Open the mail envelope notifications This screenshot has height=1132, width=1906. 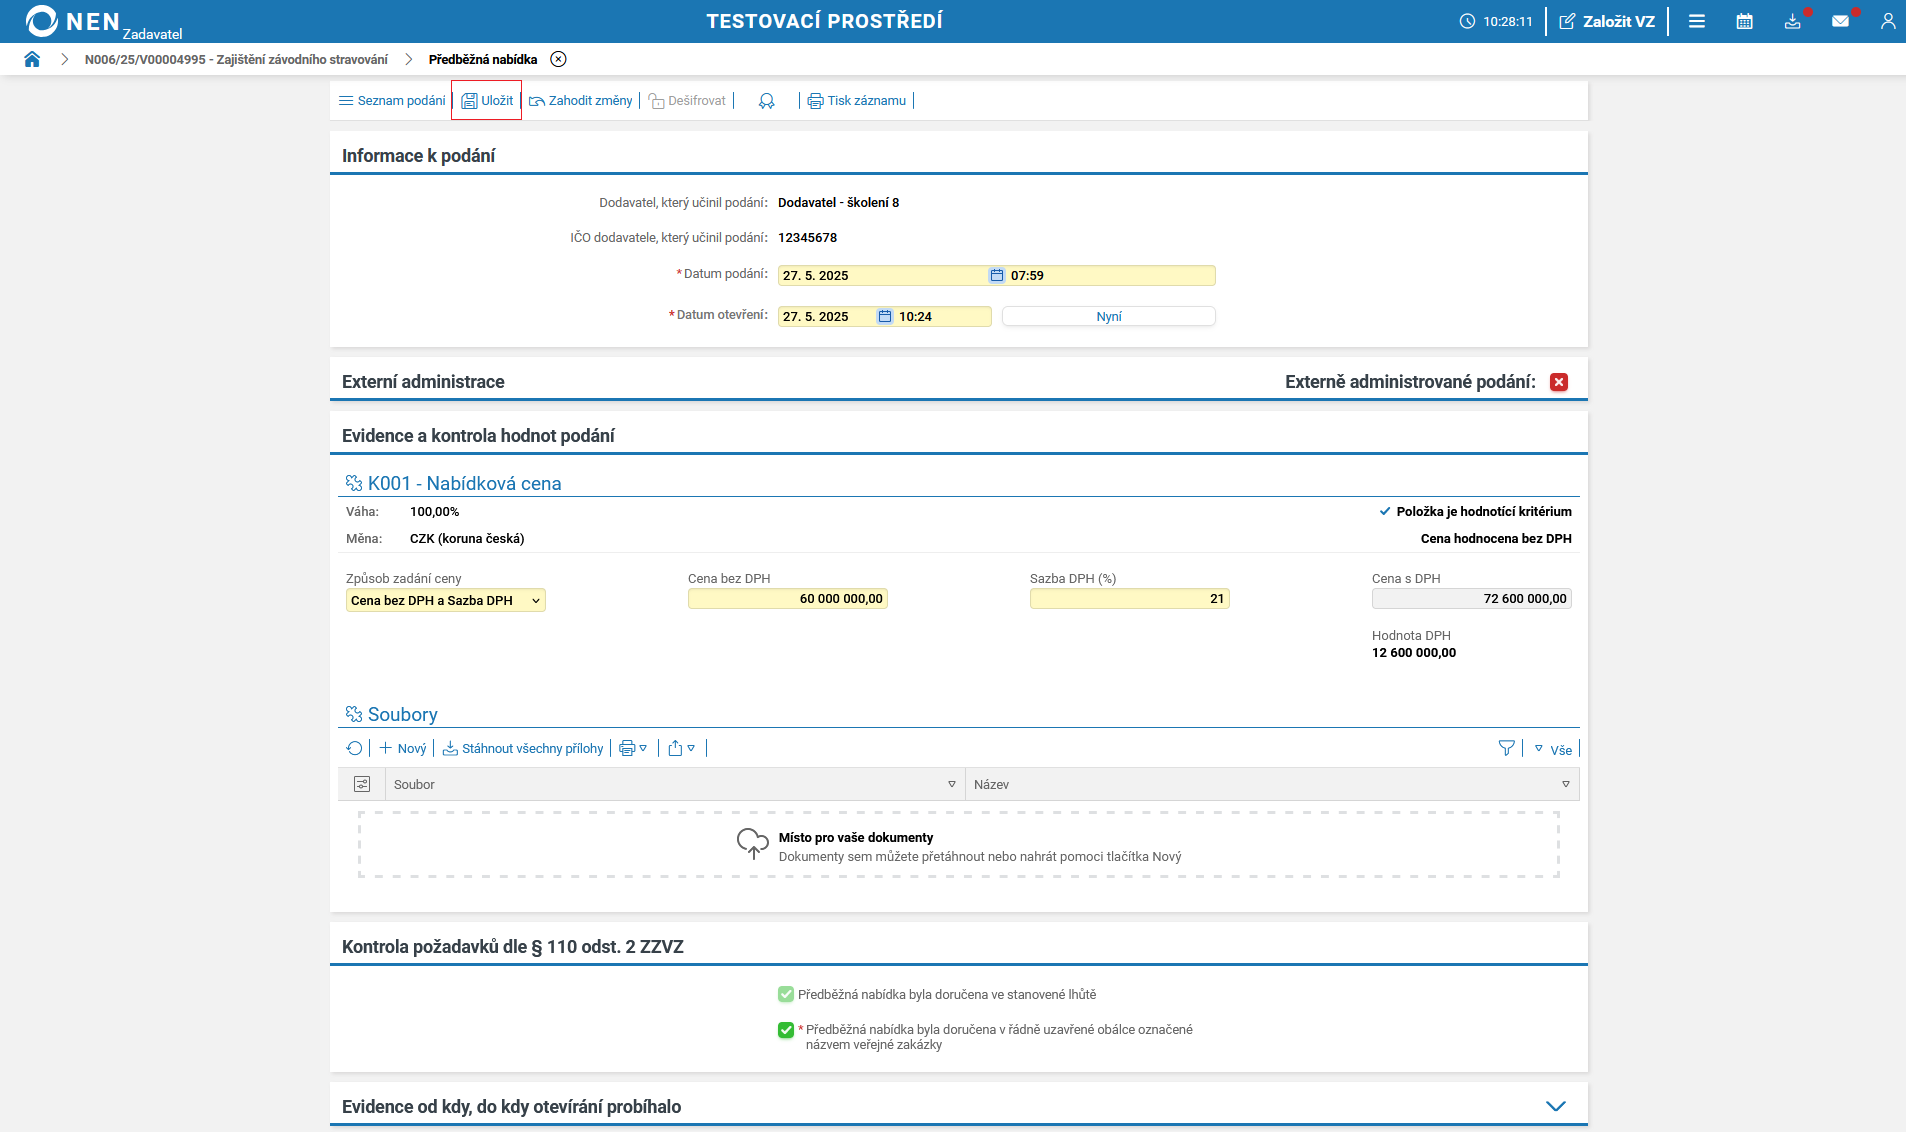click(1840, 21)
